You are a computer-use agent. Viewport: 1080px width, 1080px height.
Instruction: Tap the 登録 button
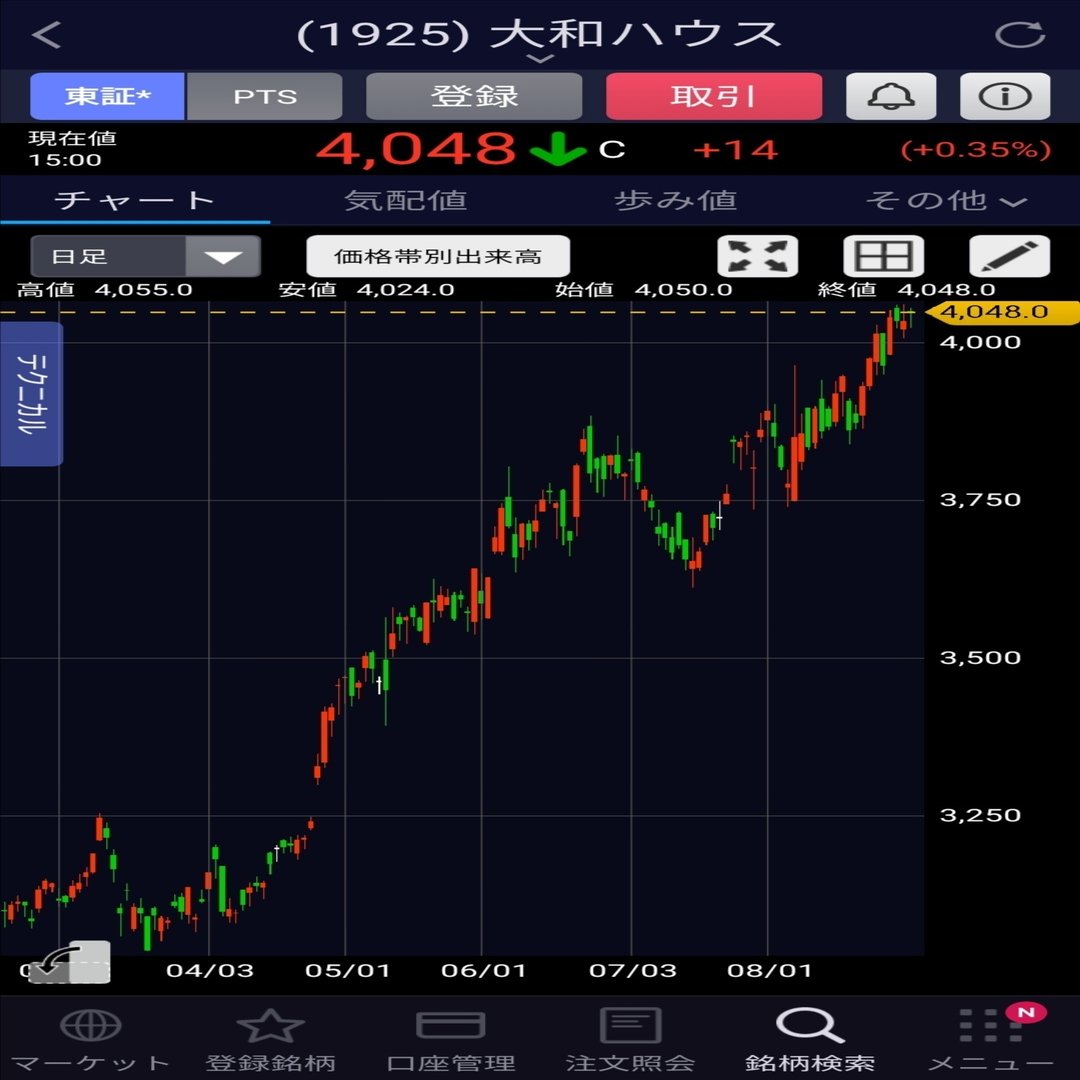[474, 96]
